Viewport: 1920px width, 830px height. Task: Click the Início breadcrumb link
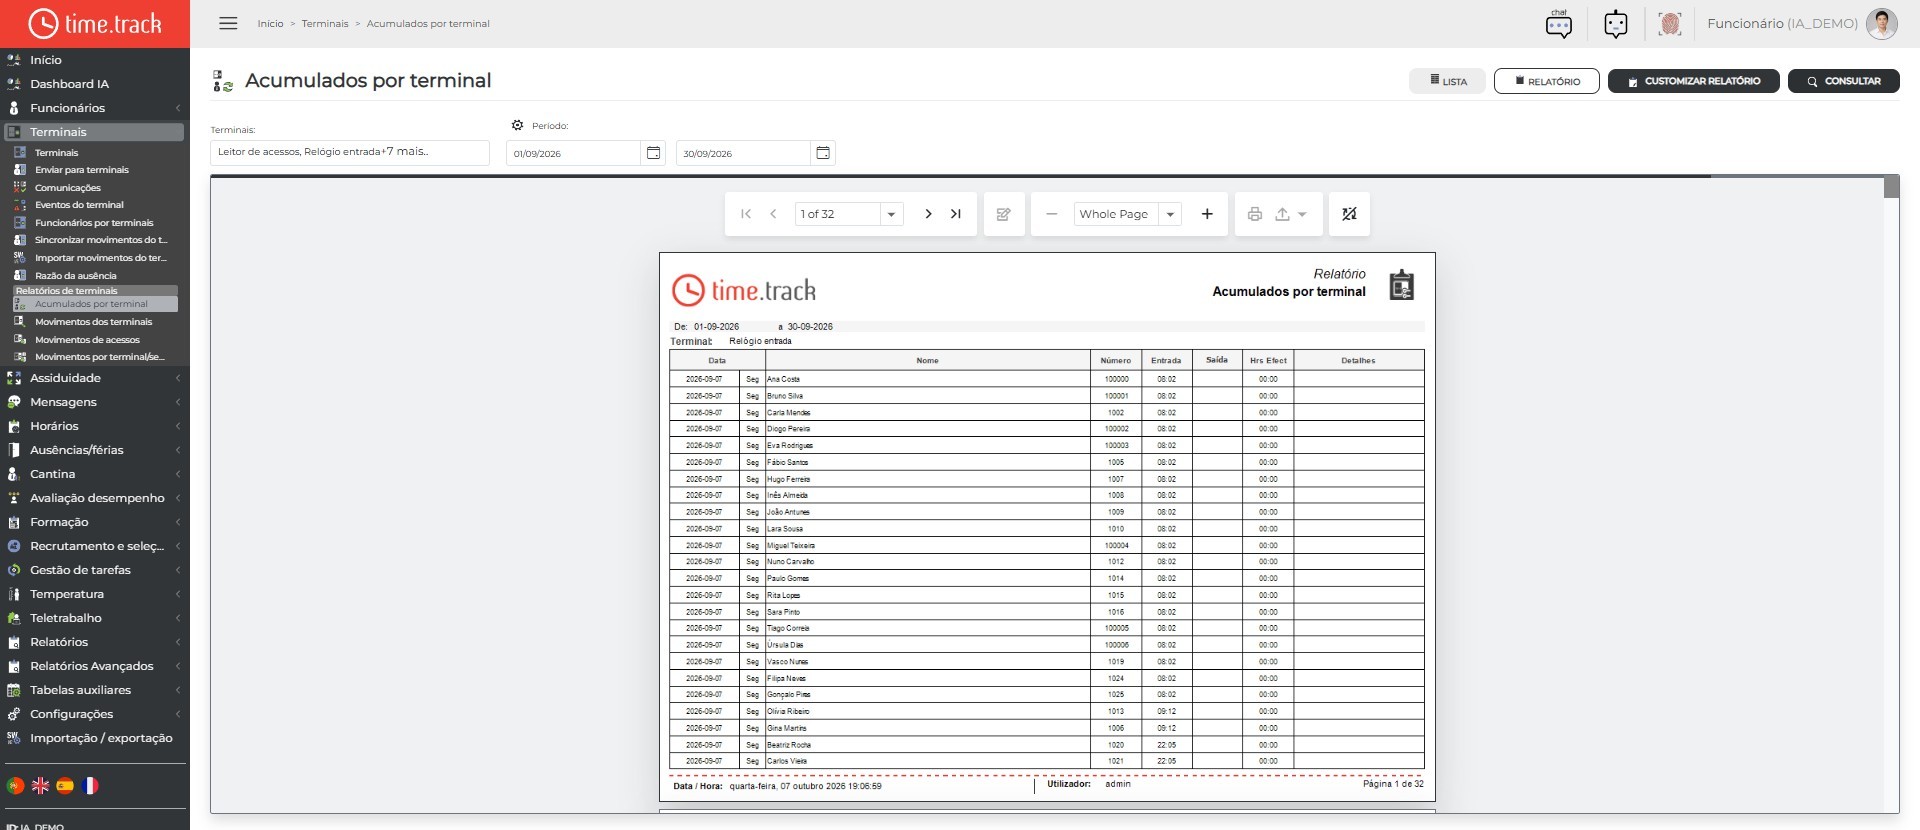coord(270,23)
